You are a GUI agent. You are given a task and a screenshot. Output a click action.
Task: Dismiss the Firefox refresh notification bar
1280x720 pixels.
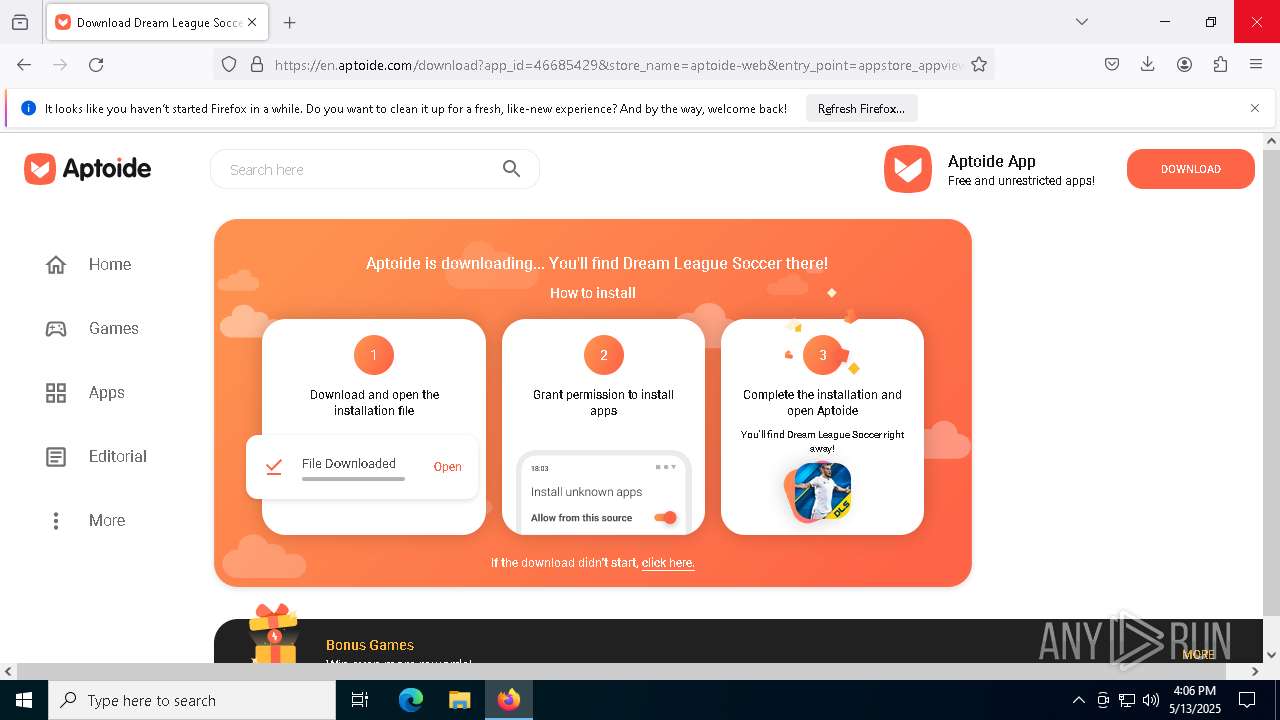pos(1255,108)
